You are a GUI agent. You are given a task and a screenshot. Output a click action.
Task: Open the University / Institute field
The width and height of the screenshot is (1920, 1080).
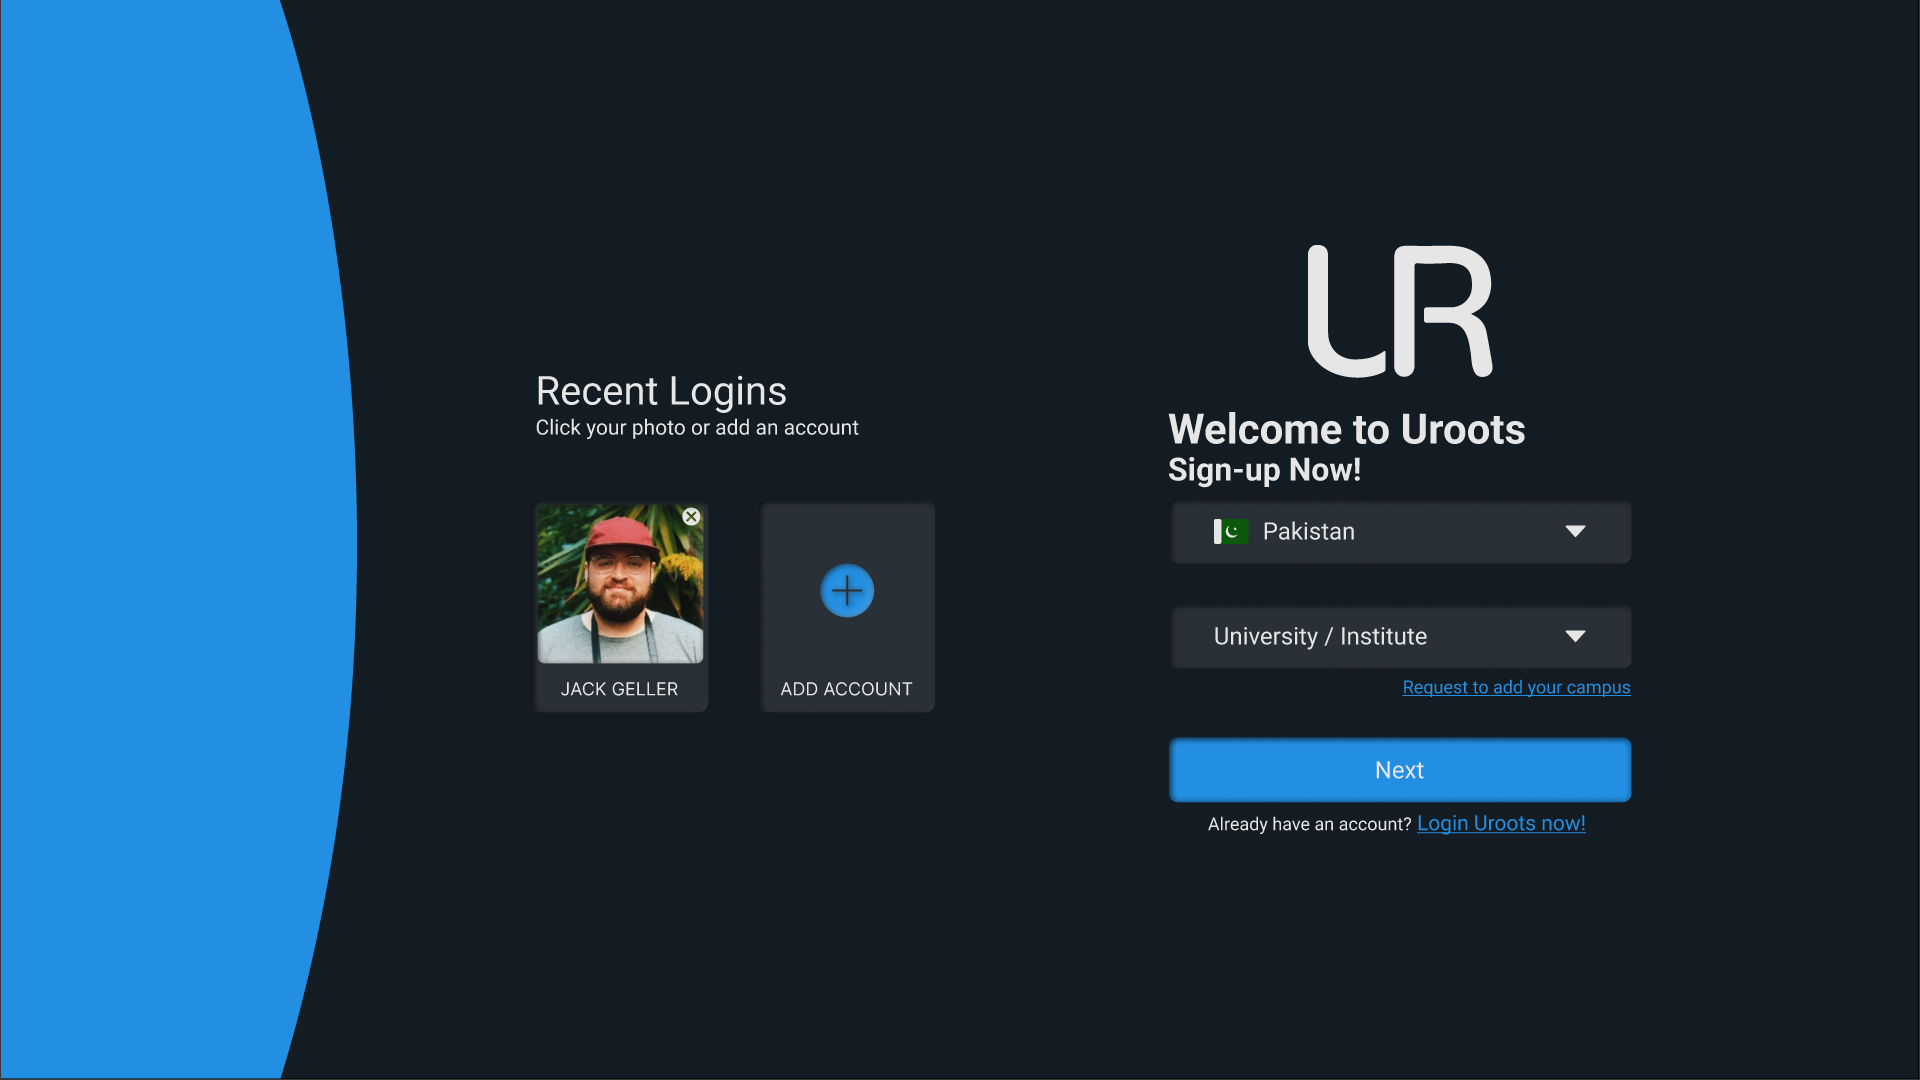click(x=1360, y=637)
